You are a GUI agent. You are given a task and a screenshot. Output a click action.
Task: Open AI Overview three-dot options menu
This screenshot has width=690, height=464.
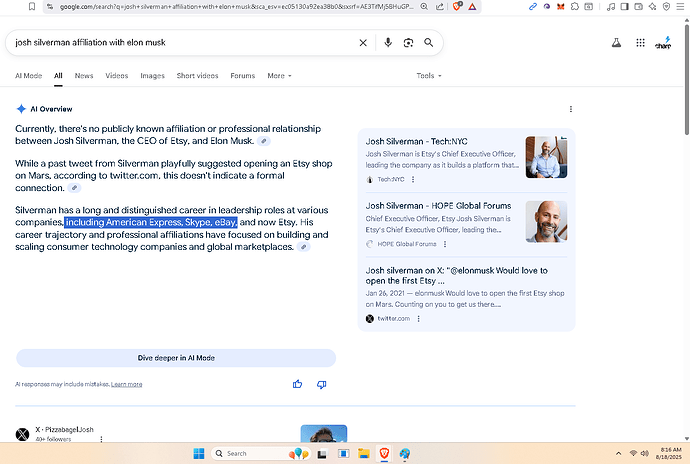[571, 109]
